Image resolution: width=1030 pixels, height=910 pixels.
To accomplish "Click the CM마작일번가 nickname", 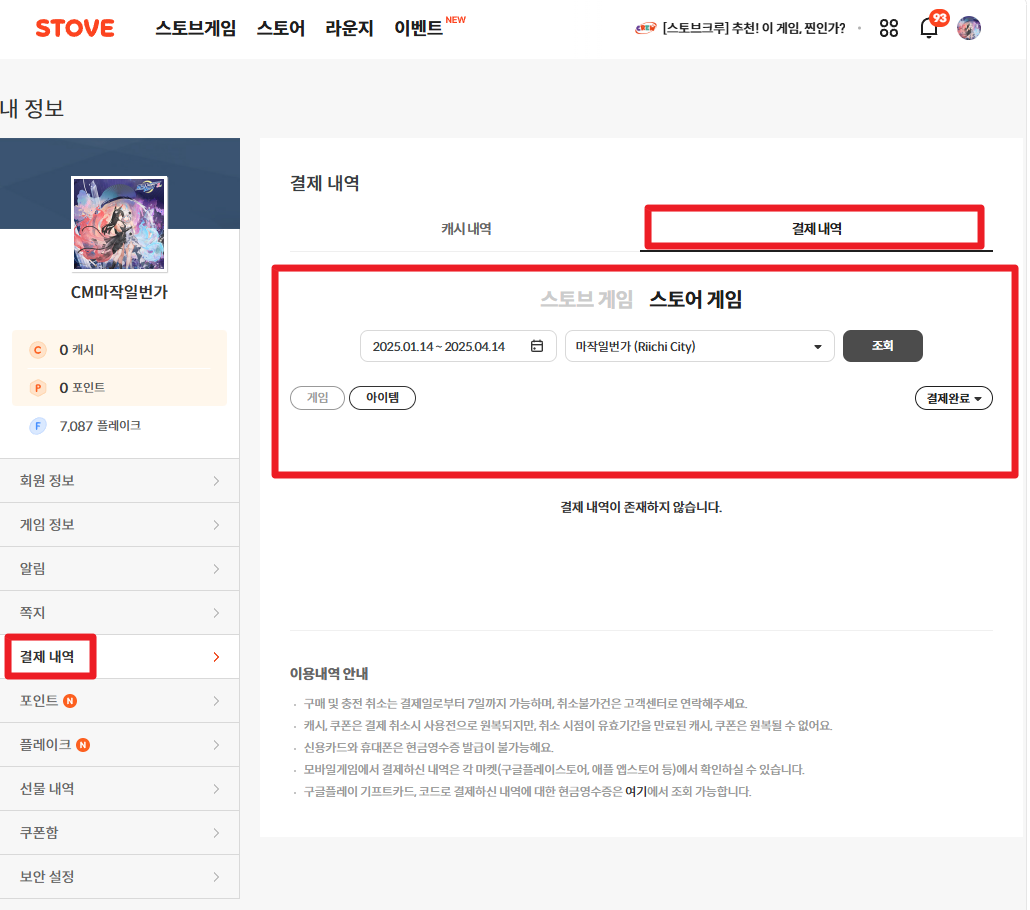I will coord(119,292).
